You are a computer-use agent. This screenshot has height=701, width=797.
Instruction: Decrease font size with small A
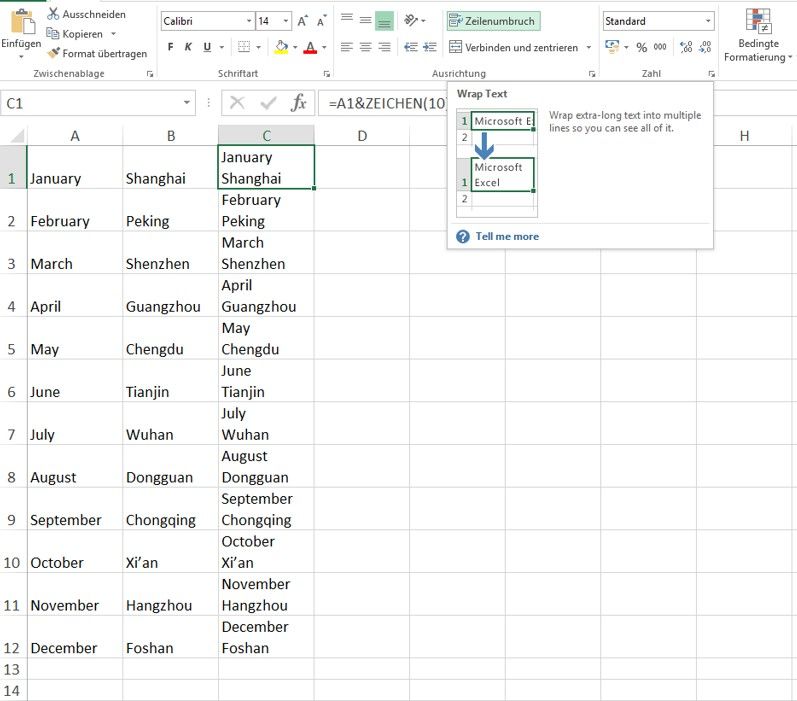(x=321, y=21)
